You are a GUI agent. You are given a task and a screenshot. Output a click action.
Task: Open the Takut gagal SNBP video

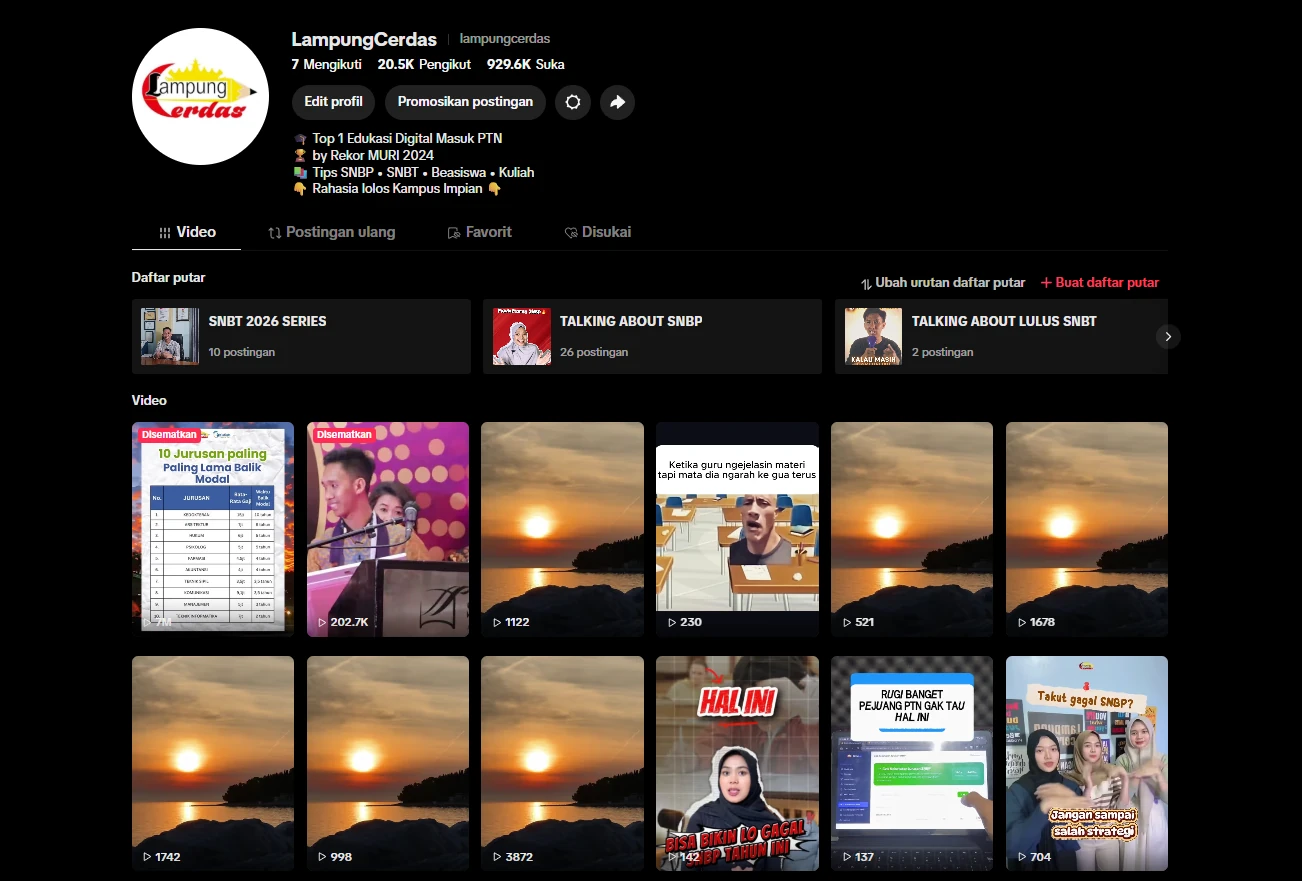click(x=1087, y=764)
